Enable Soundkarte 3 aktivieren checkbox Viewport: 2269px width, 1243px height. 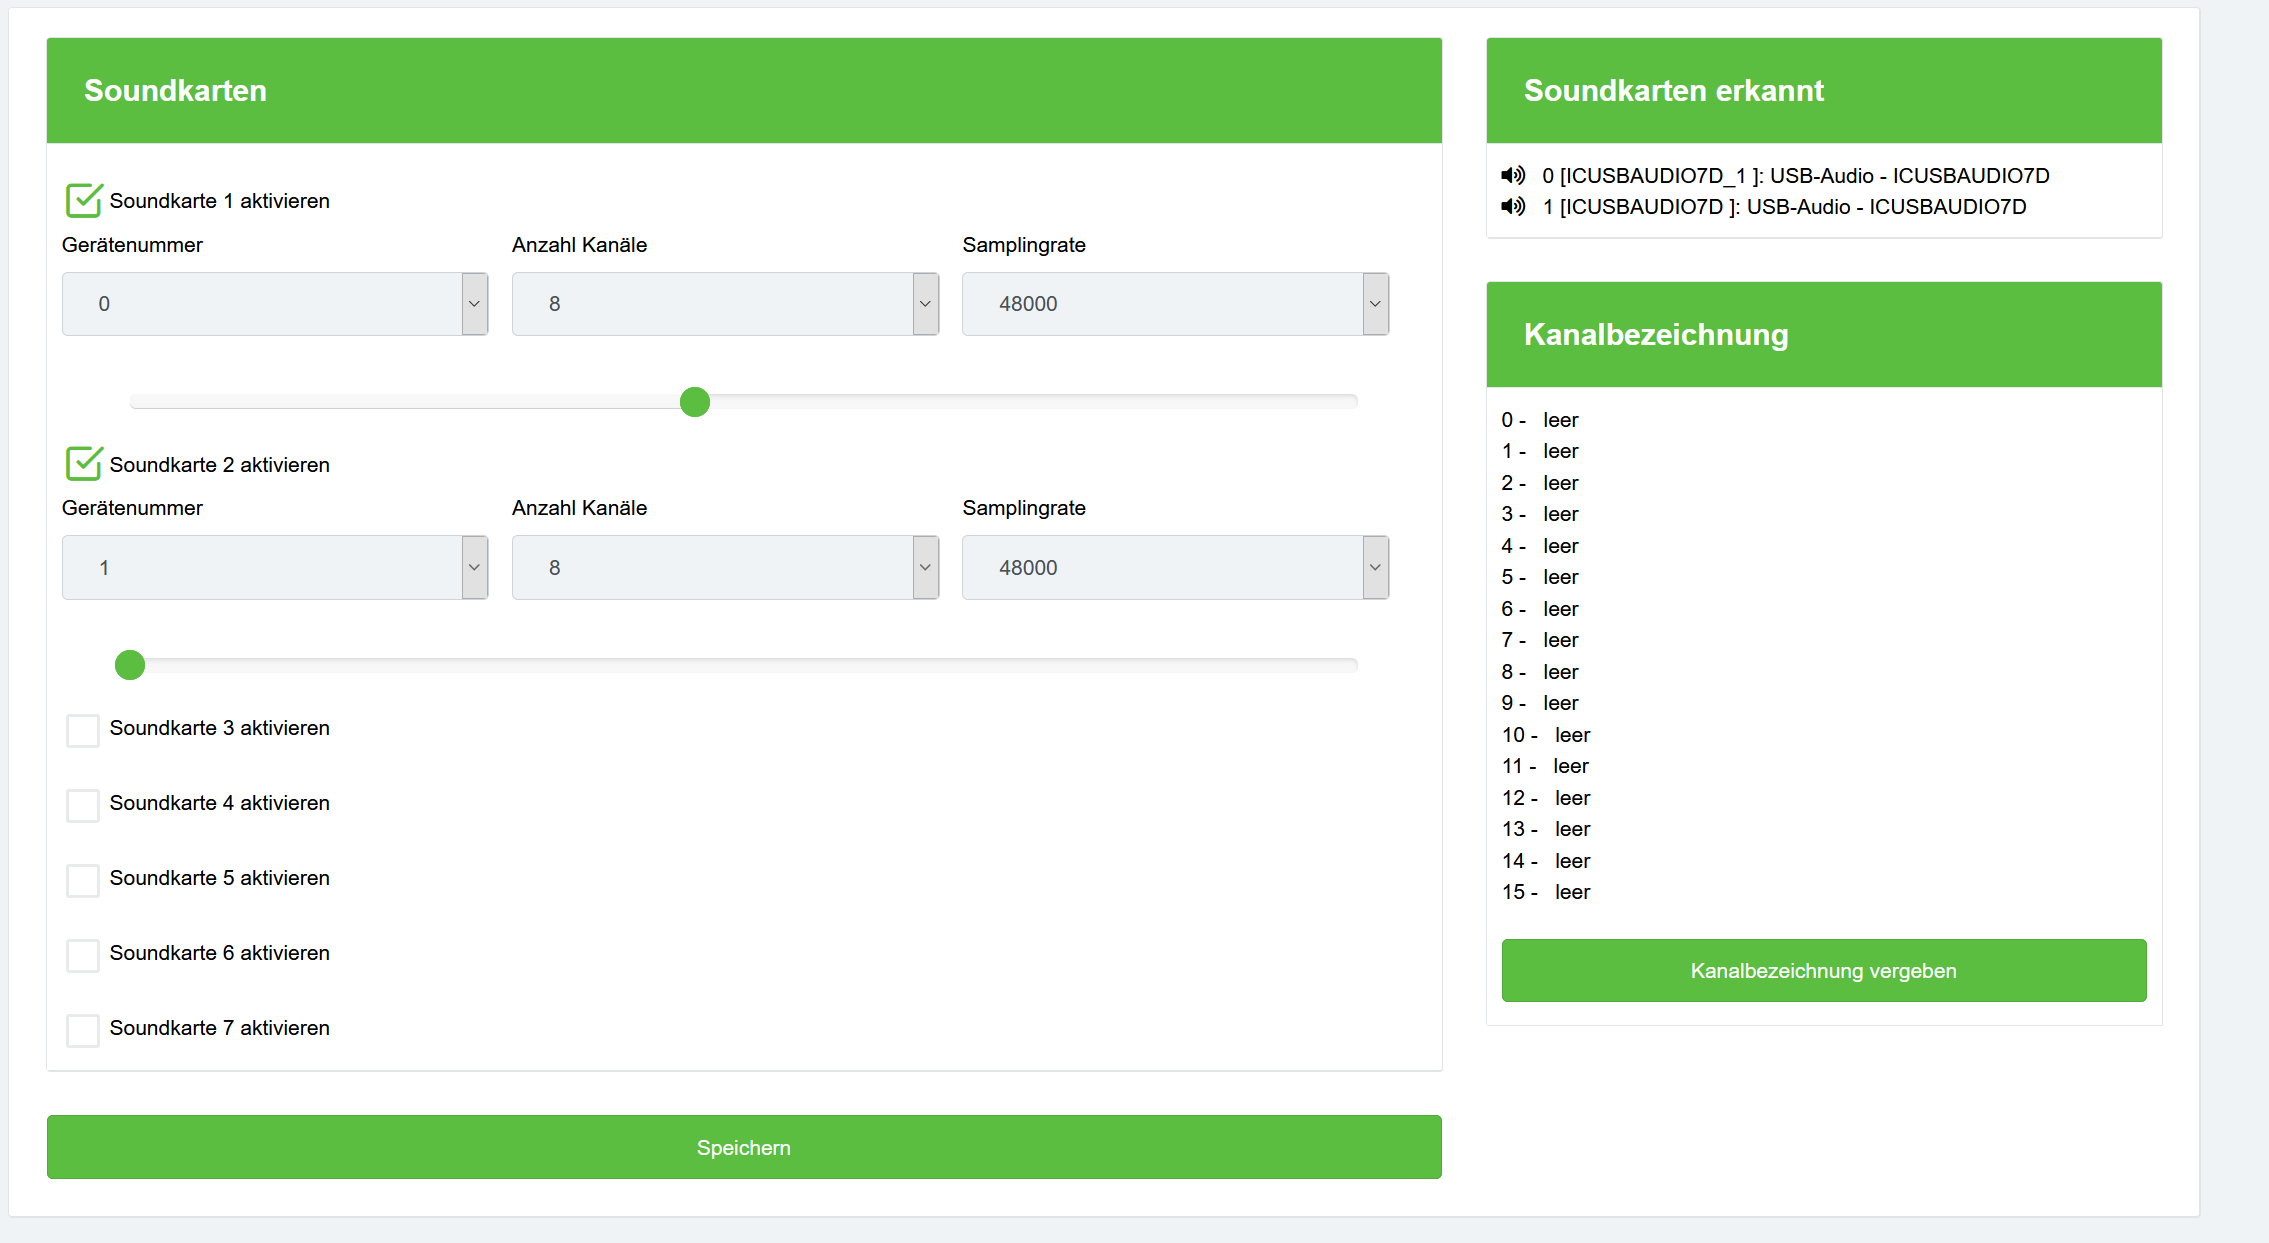[x=83, y=730]
